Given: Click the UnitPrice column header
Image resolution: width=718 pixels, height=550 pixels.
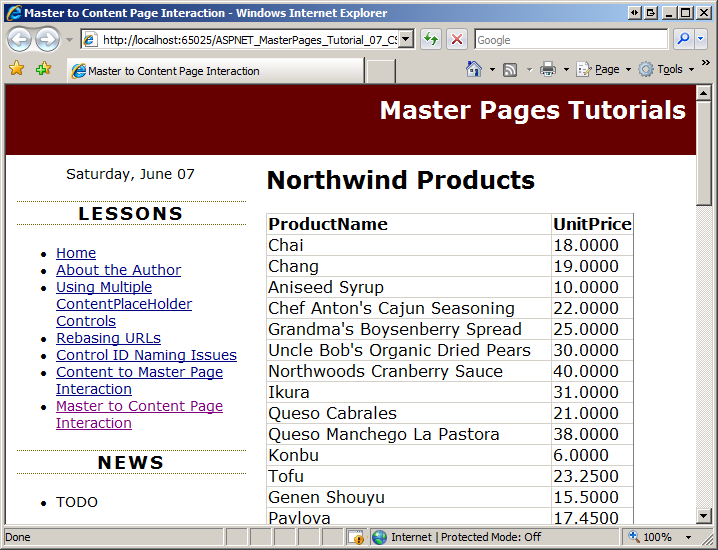Looking at the screenshot, I should (593, 224).
